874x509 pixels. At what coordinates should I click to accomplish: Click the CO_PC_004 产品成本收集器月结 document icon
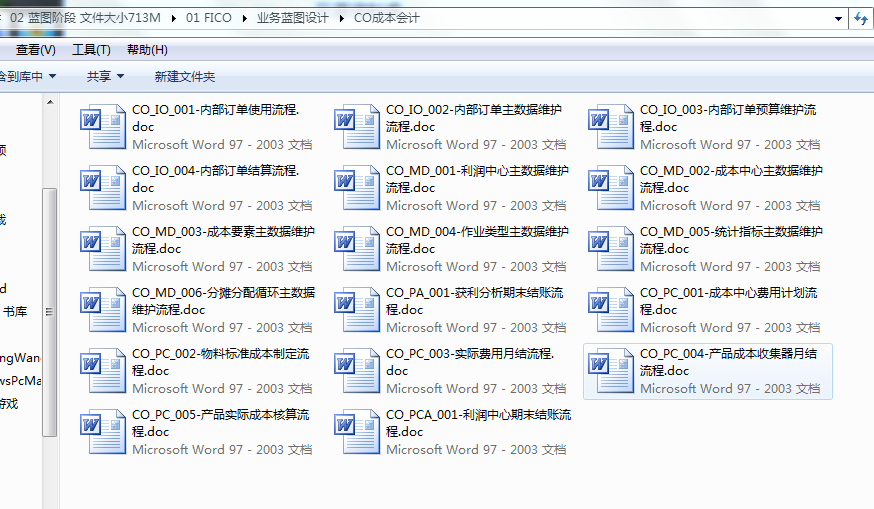611,371
